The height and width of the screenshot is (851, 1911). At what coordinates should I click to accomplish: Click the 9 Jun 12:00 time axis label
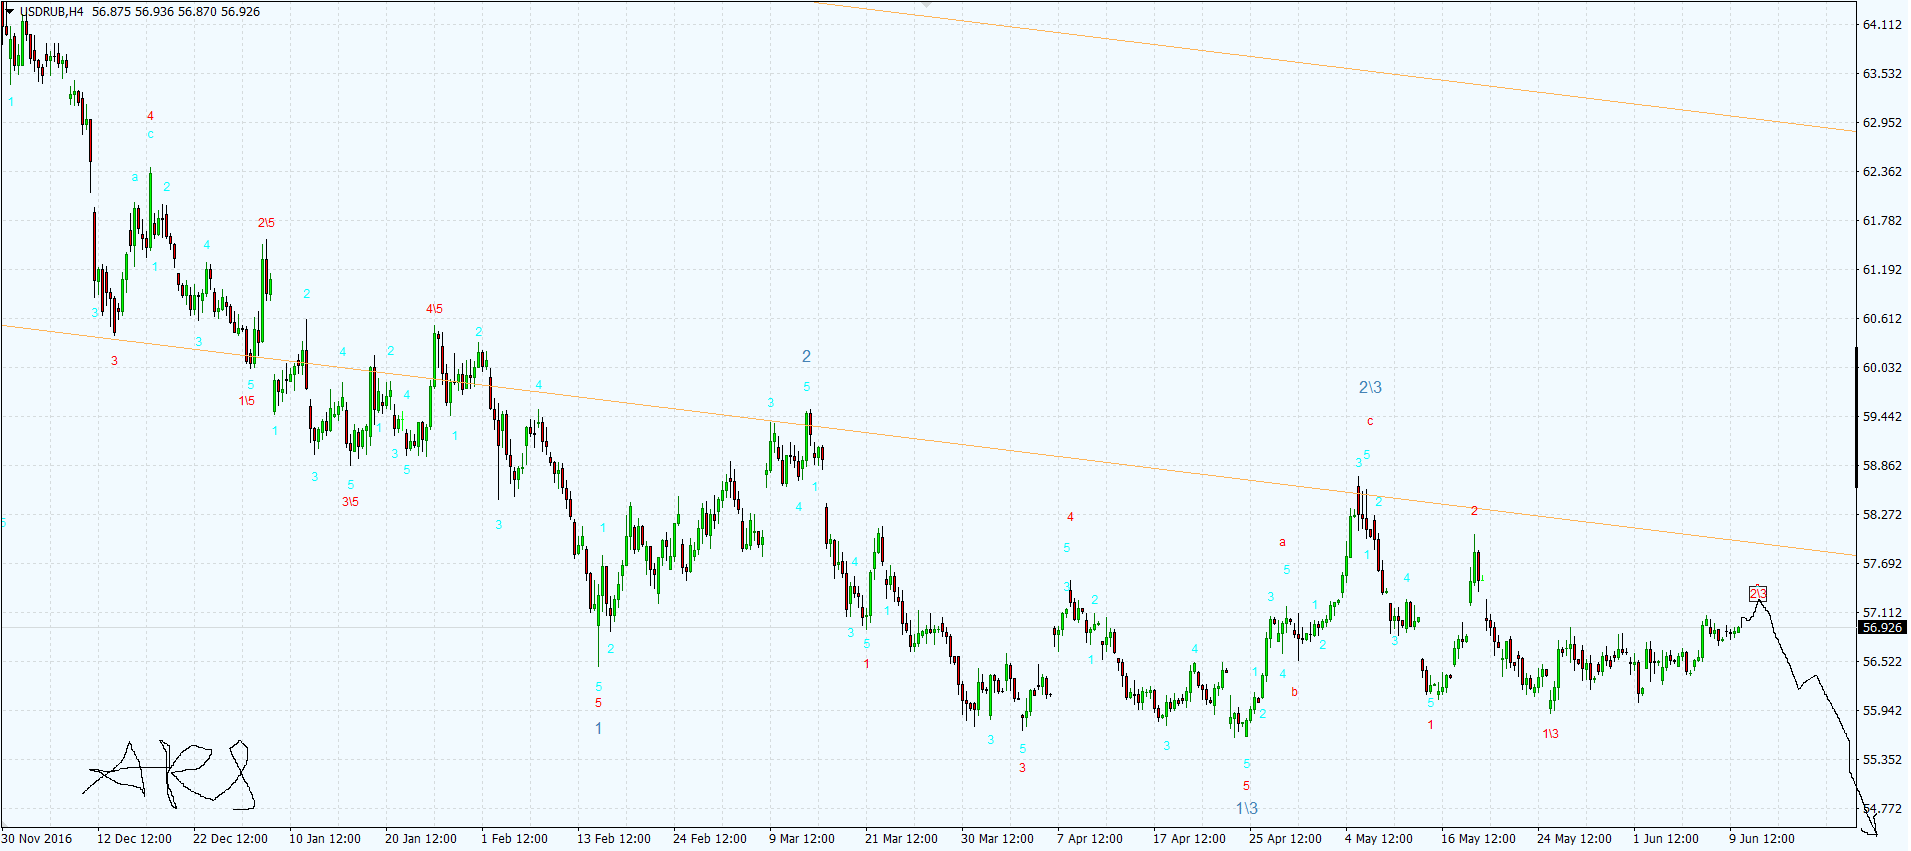click(x=1761, y=839)
